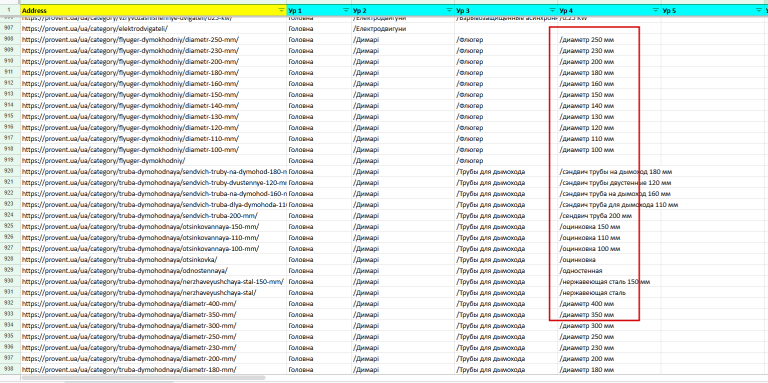Select the '/диаметр 140 мм' cell
The width and height of the screenshot is (768, 383).
609,106
